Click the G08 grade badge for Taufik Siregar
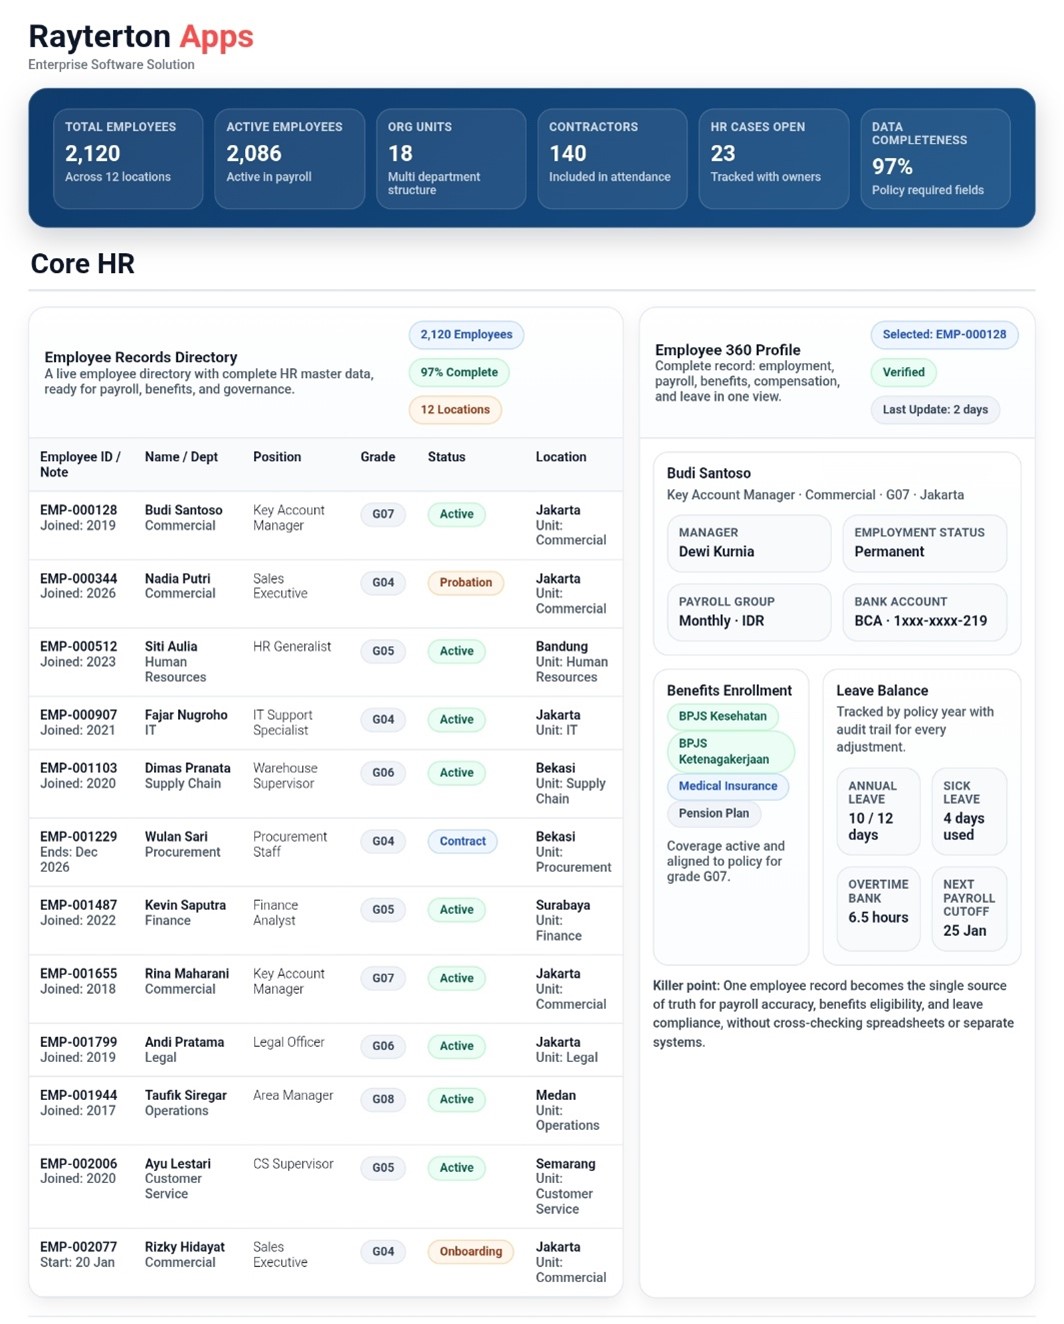Screen dimensions: 1064x1324 pos(383,1100)
